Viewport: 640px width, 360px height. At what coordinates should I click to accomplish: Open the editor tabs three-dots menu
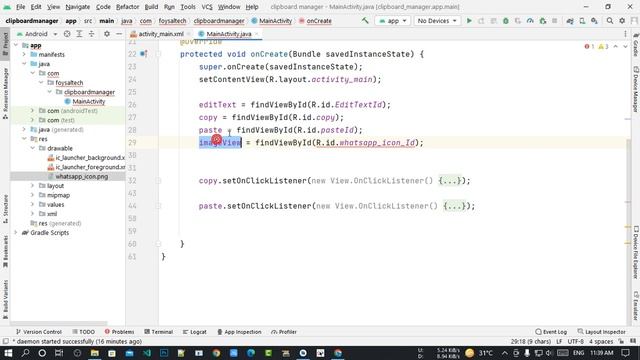click(625, 34)
